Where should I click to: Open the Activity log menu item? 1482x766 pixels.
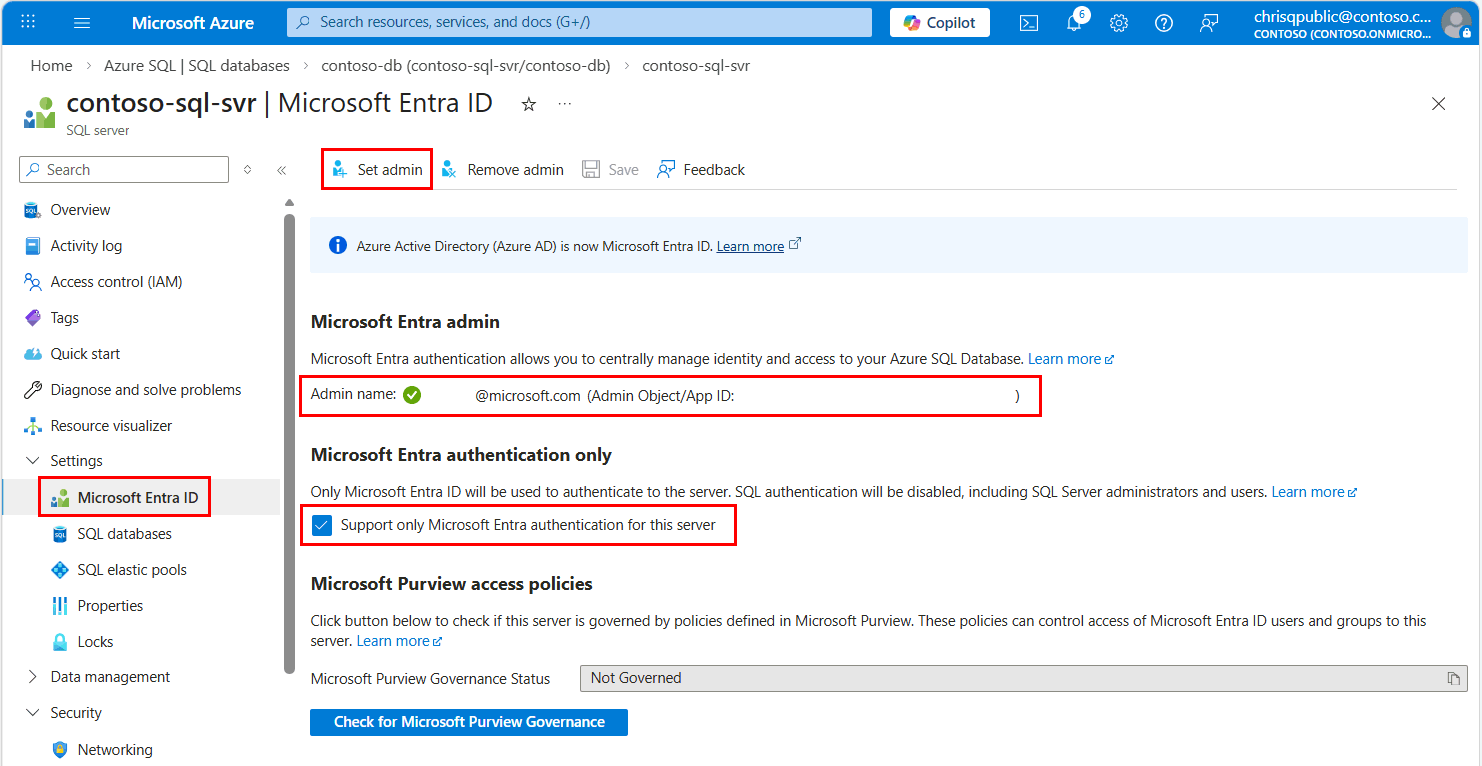(86, 246)
